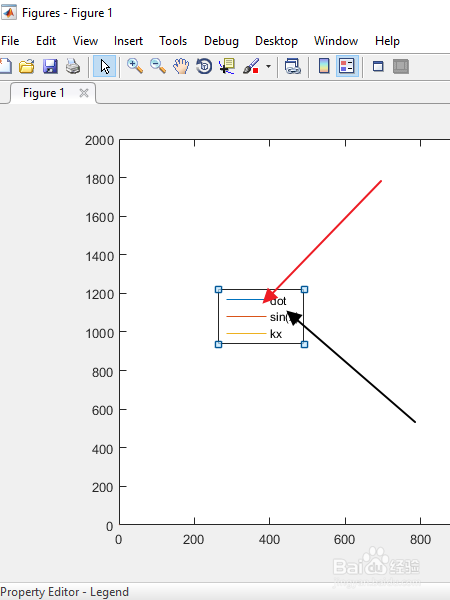Click the y-axis label 2000
Screen dimensions: 450x600
click(x=99, y=140)
